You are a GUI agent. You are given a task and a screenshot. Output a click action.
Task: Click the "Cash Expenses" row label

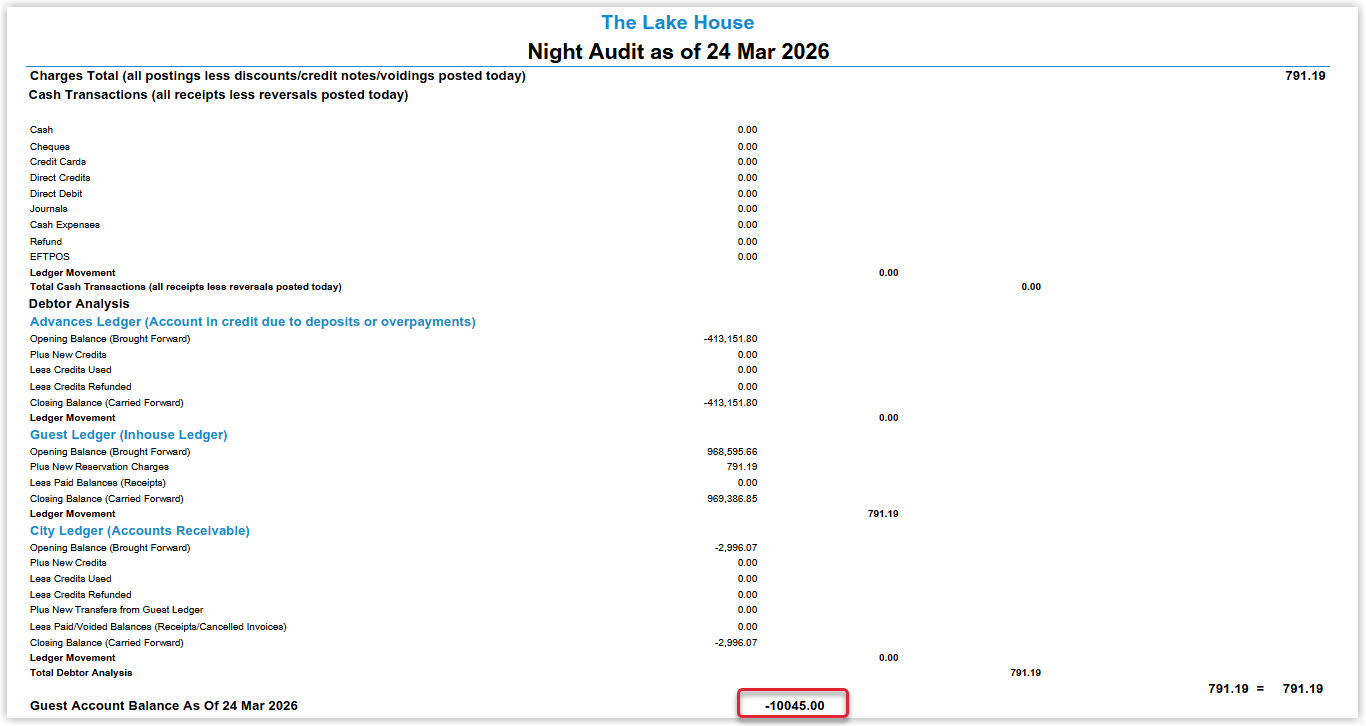[65, 225]
